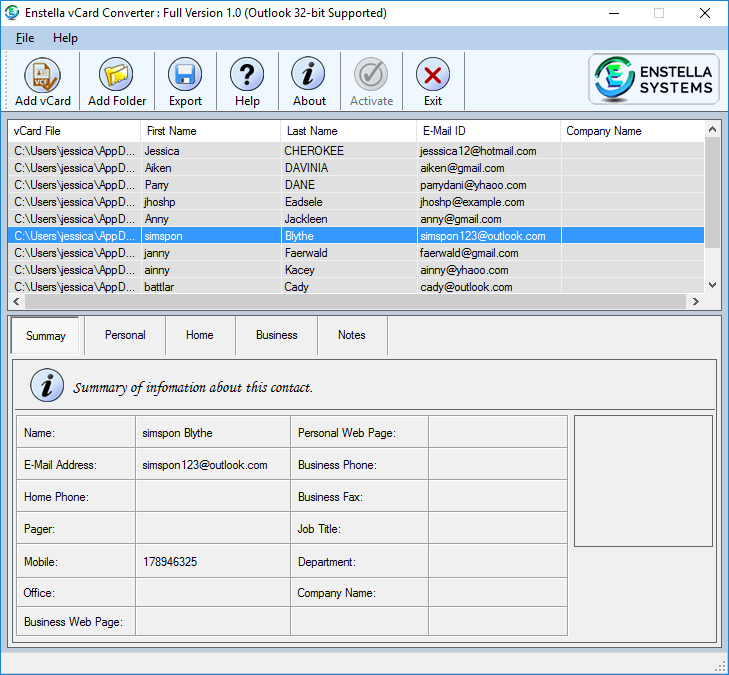Screen dimensions: 729x675
Task: Click the Activate checkmark icon
Action: coord(371,74)
